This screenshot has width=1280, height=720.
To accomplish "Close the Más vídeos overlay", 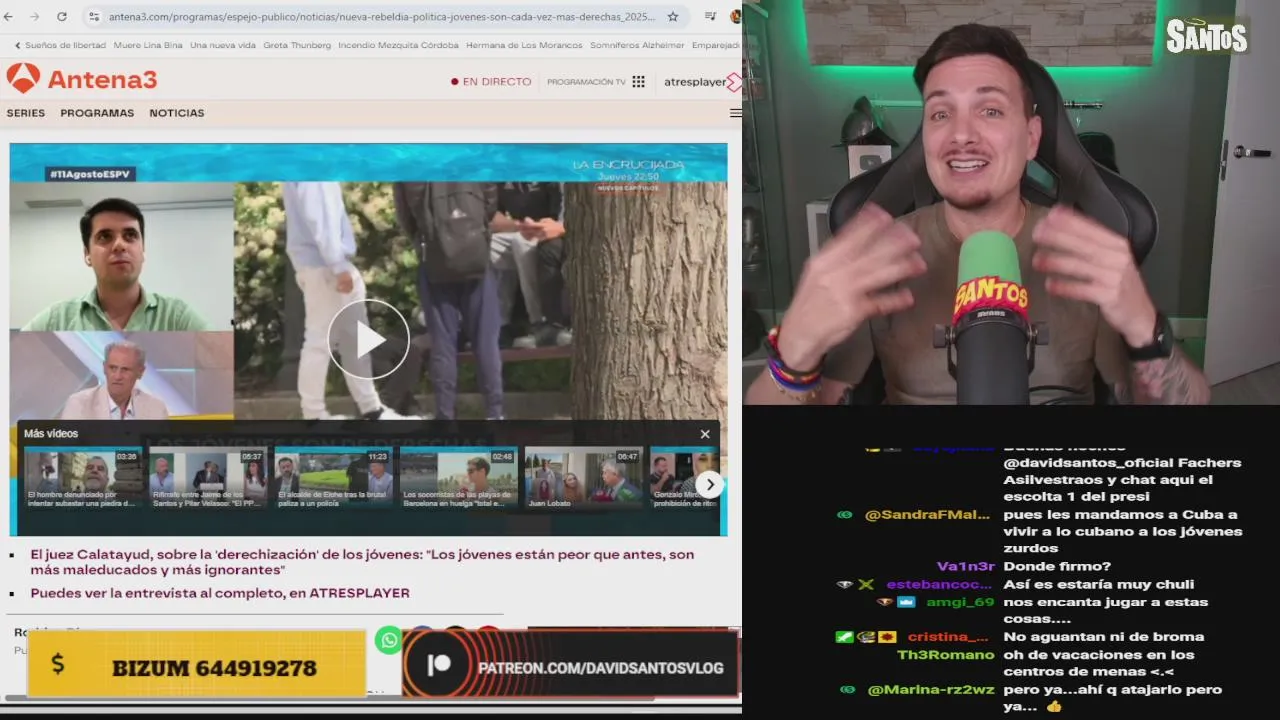I will pos(705,434).
